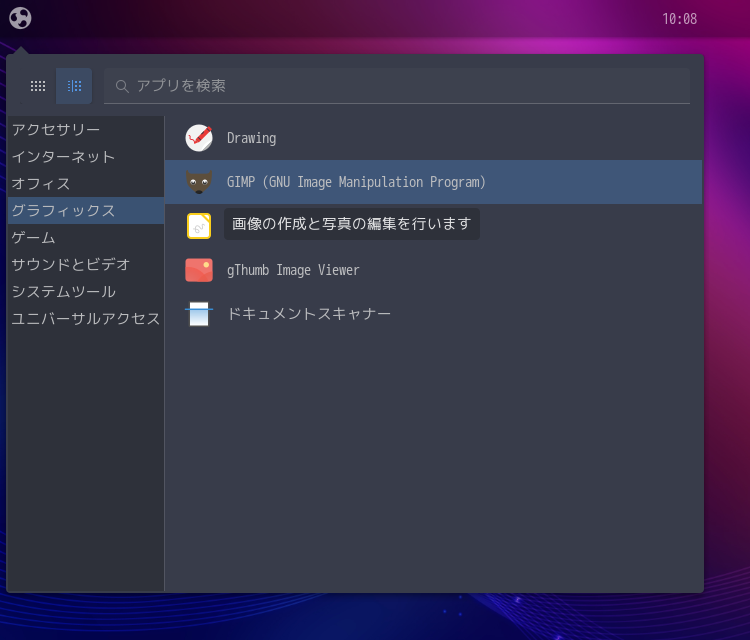This screenshot has height=640, width=750.
Task: Click the magnifier search icon
Action: 122,87
